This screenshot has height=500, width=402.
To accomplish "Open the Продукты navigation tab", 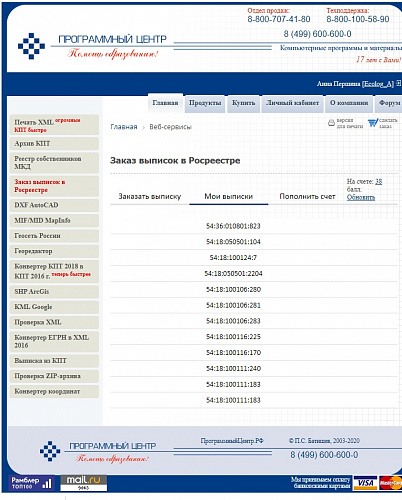I will click(x=205, y=104).
